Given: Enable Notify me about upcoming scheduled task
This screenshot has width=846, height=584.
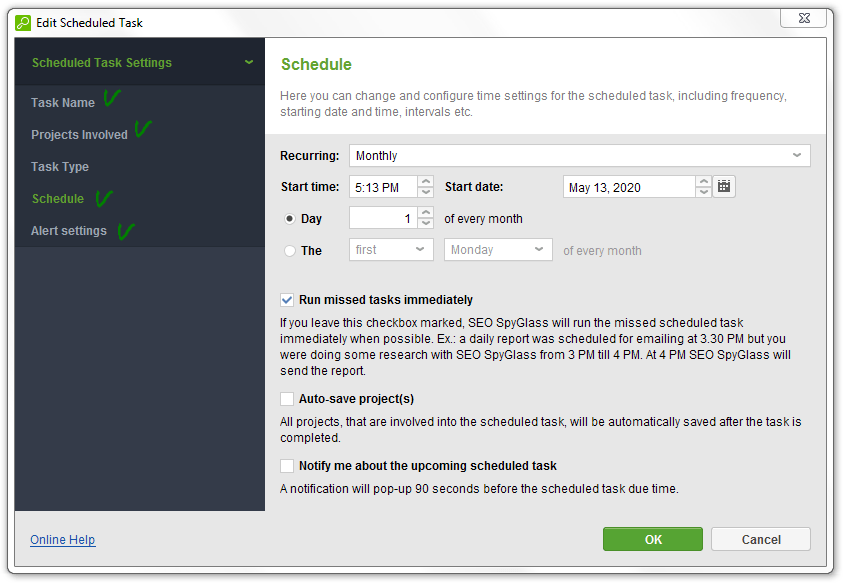Looking at the screenshot, I should click(287, 466).
